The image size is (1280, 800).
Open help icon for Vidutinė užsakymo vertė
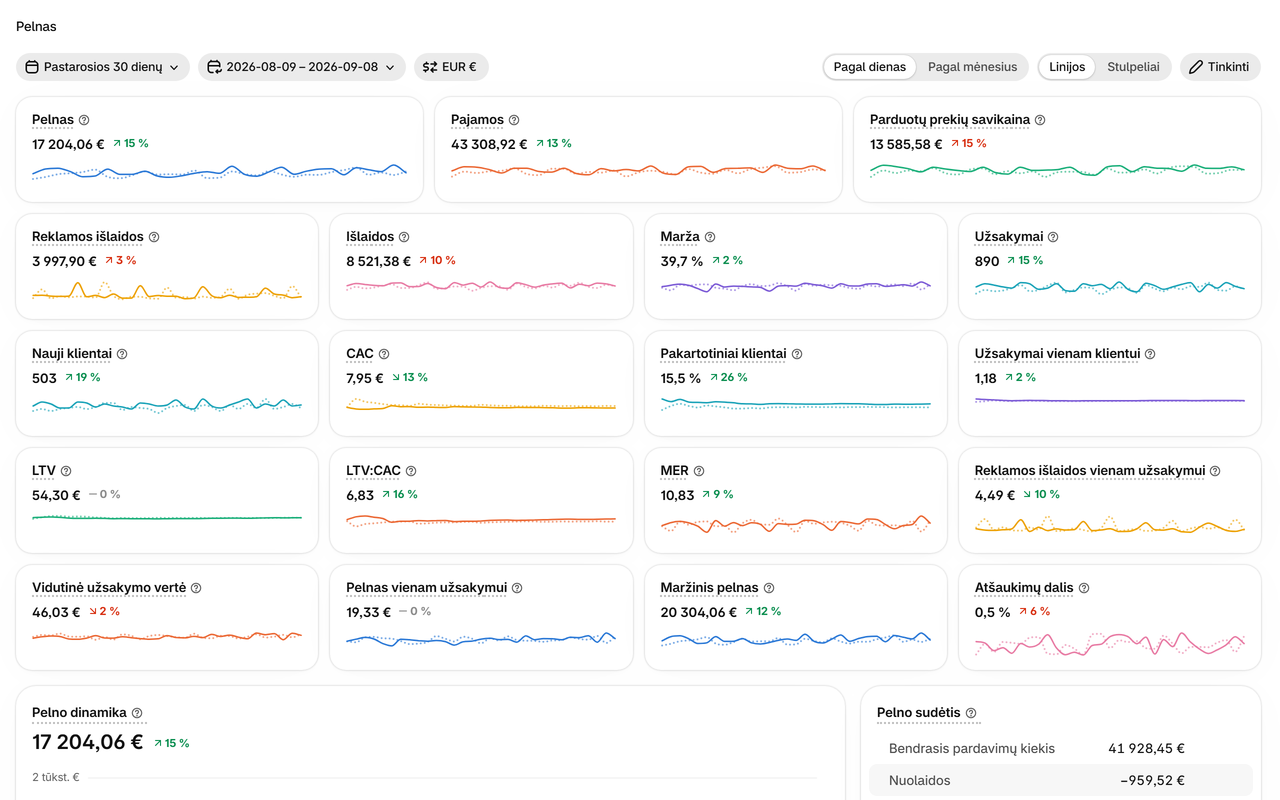pos(196,588)
